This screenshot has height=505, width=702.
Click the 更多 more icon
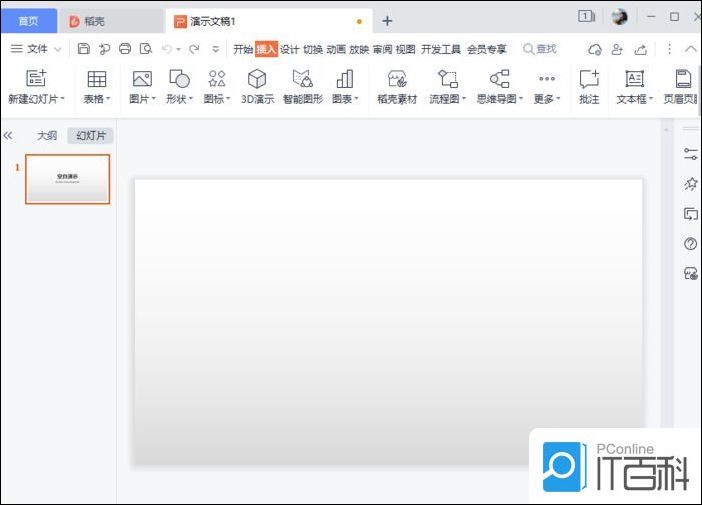click(547, 79)
